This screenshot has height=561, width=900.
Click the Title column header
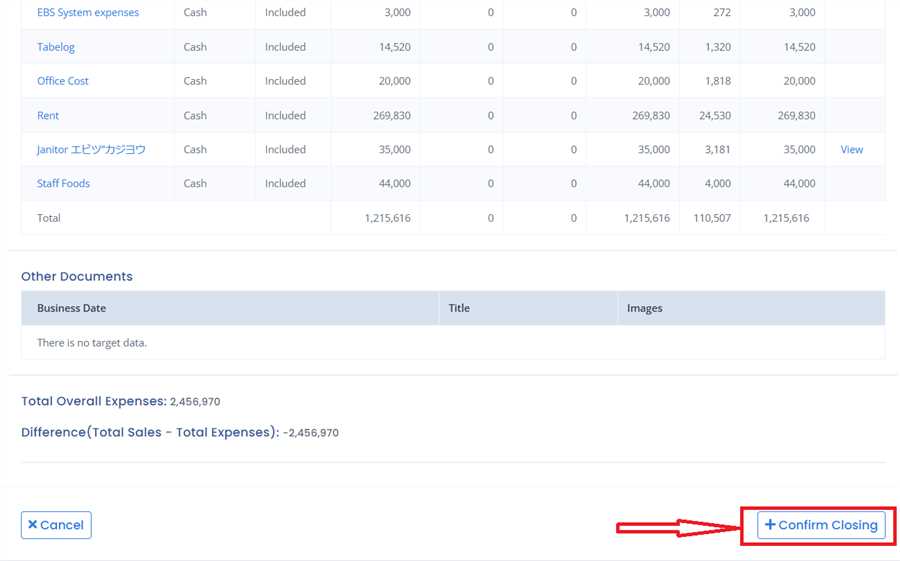tap(459, 308)
